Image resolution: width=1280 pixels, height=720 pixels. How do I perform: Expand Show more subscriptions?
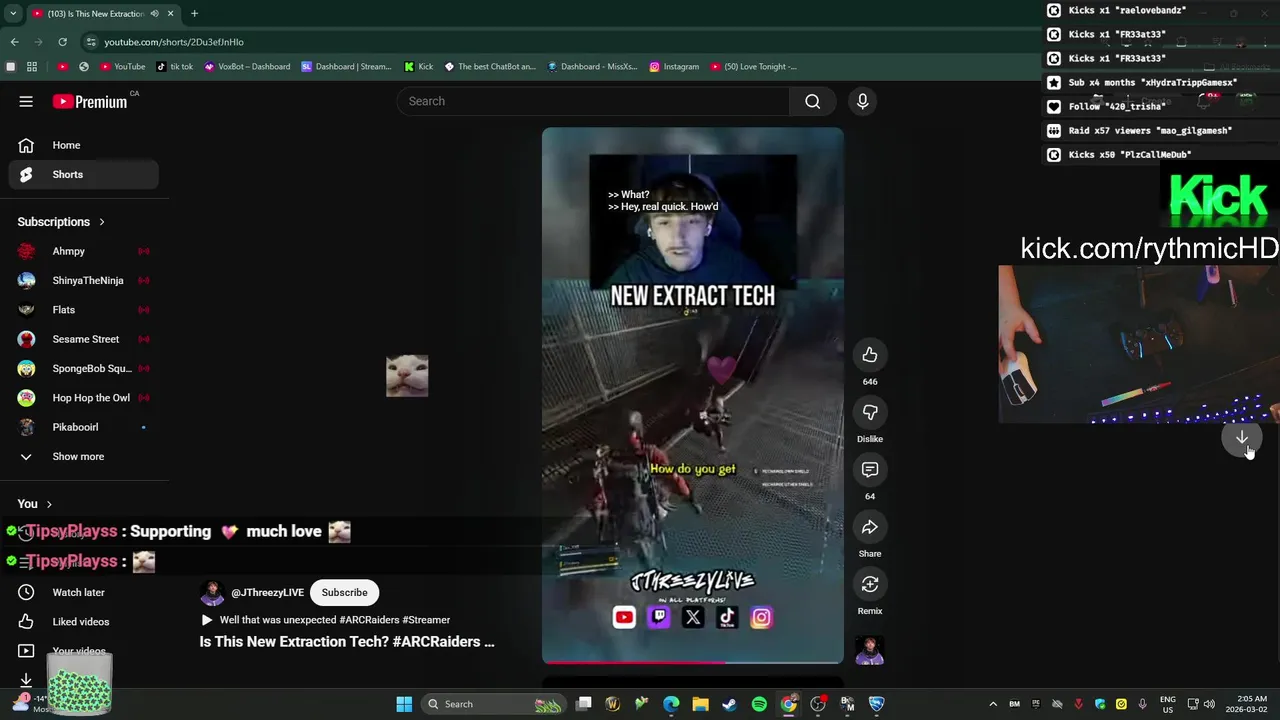pos(84,456)
